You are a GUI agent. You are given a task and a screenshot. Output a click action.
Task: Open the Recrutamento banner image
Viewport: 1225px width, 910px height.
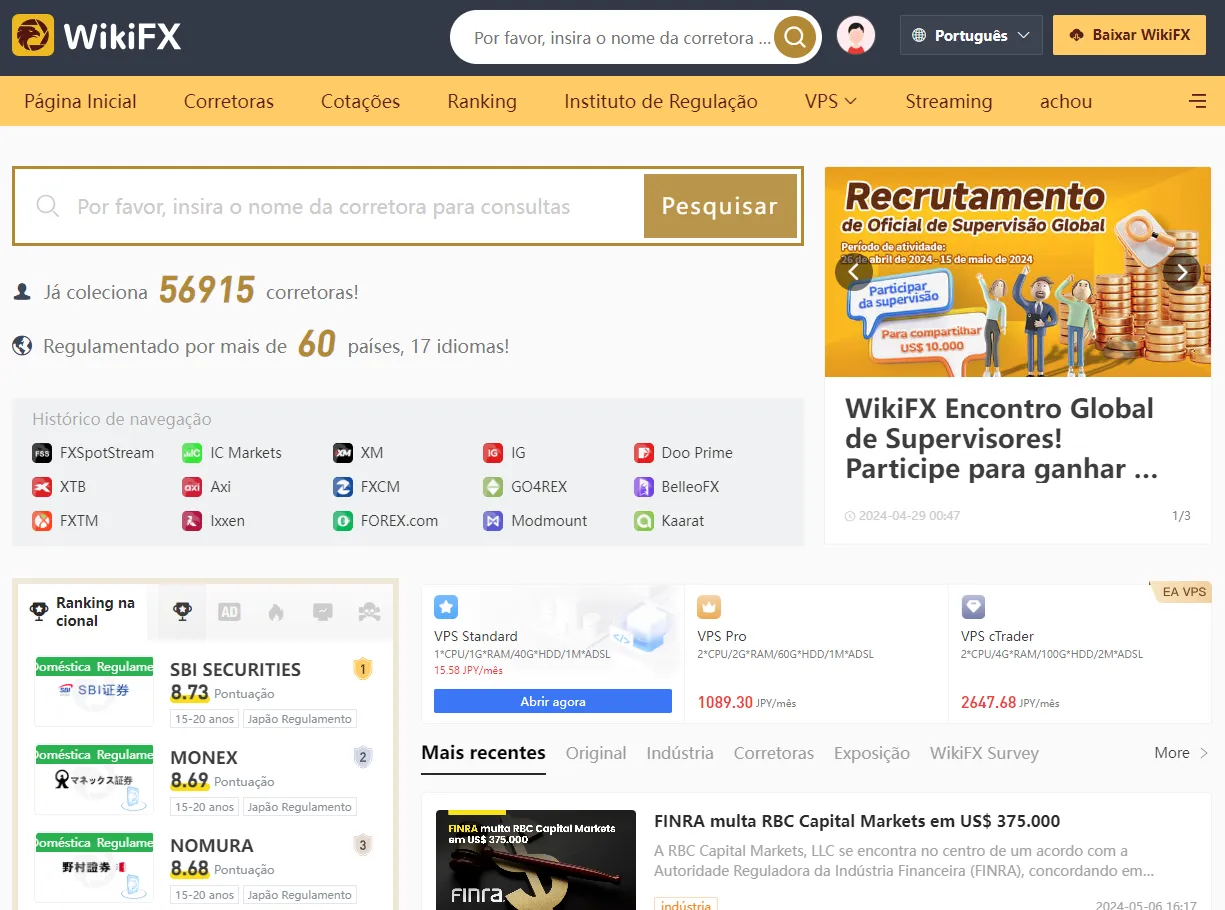coord(1018,272)
